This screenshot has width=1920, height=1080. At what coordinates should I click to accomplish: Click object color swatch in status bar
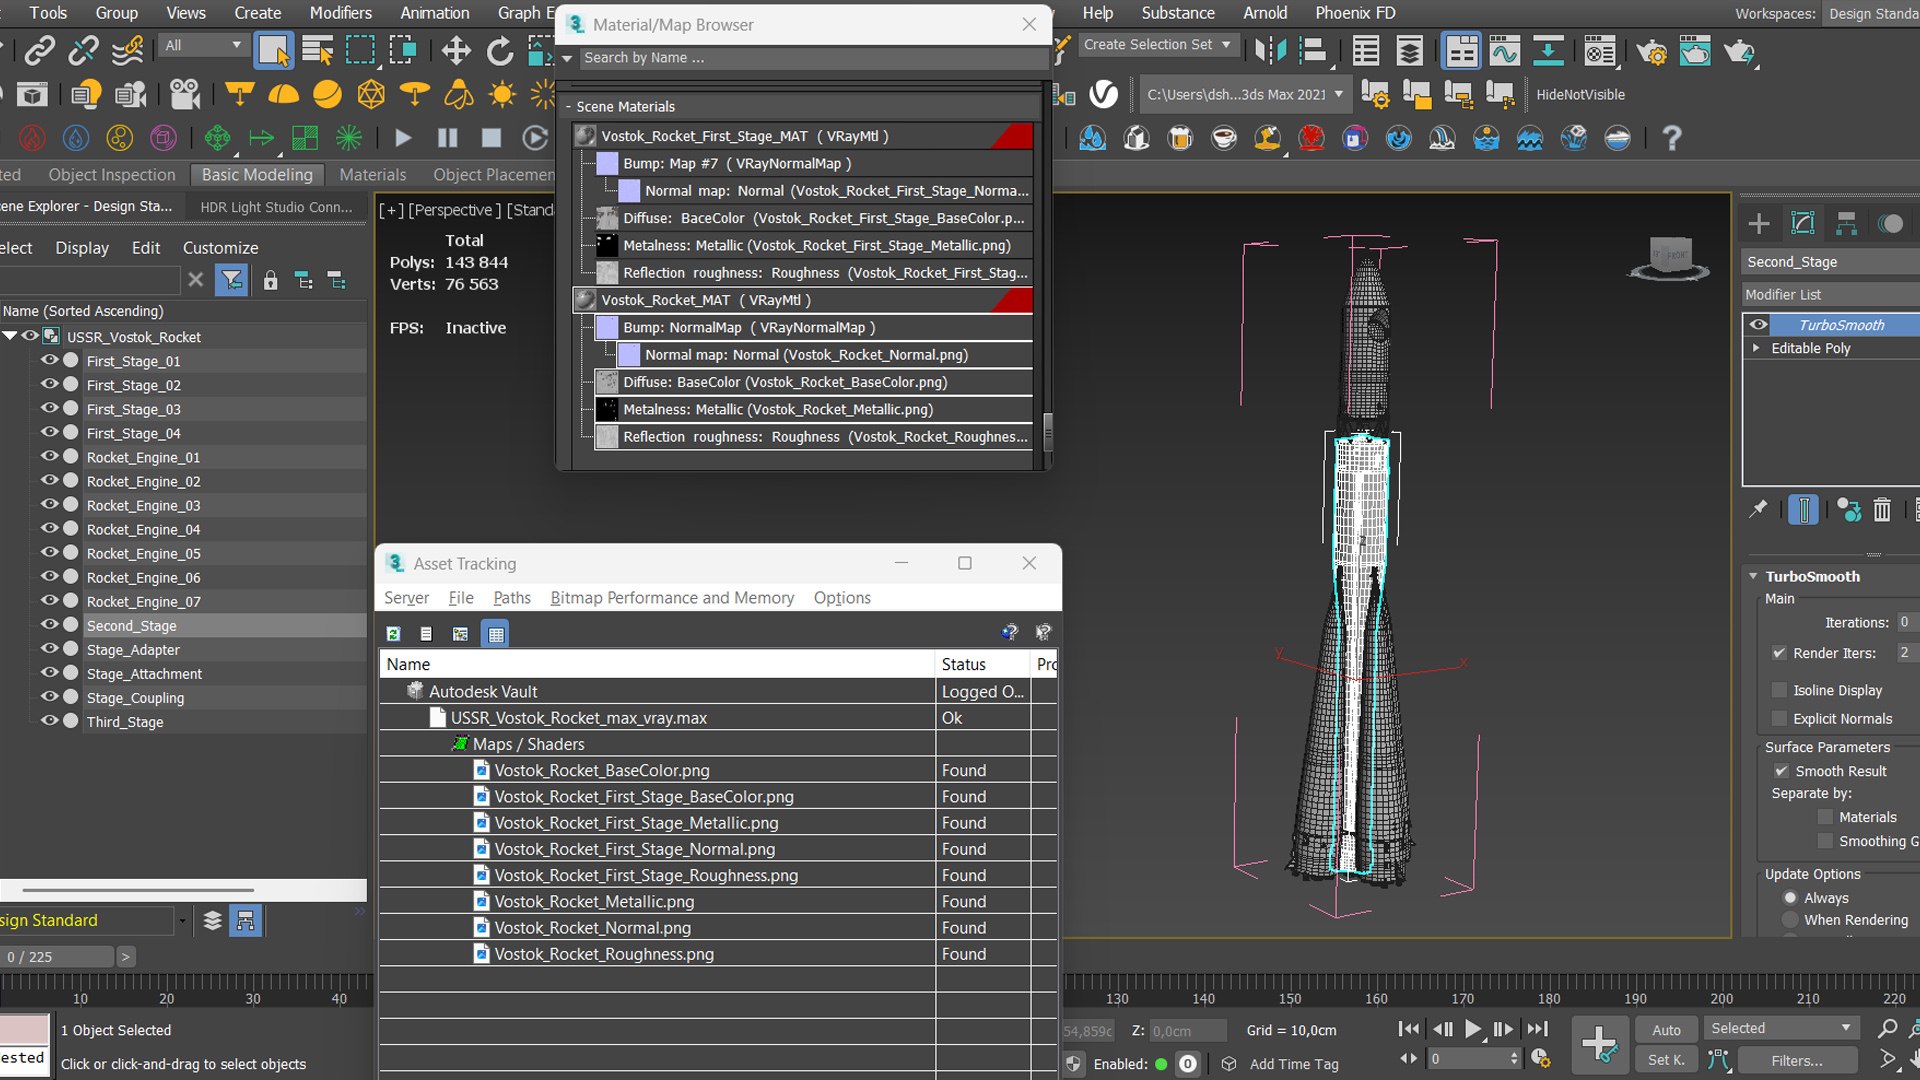(x=24, y=1029)
